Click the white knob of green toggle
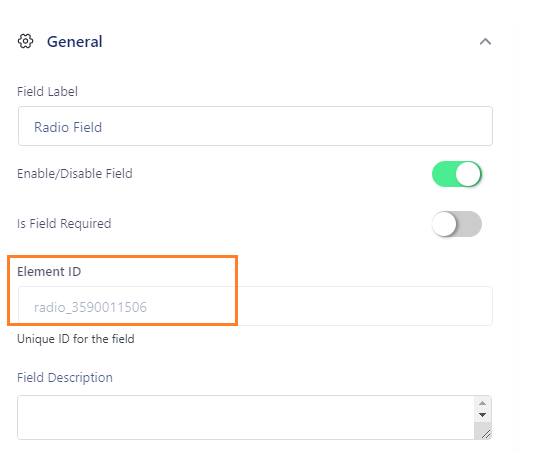This screenshot has height=460, width=542. 468,174
